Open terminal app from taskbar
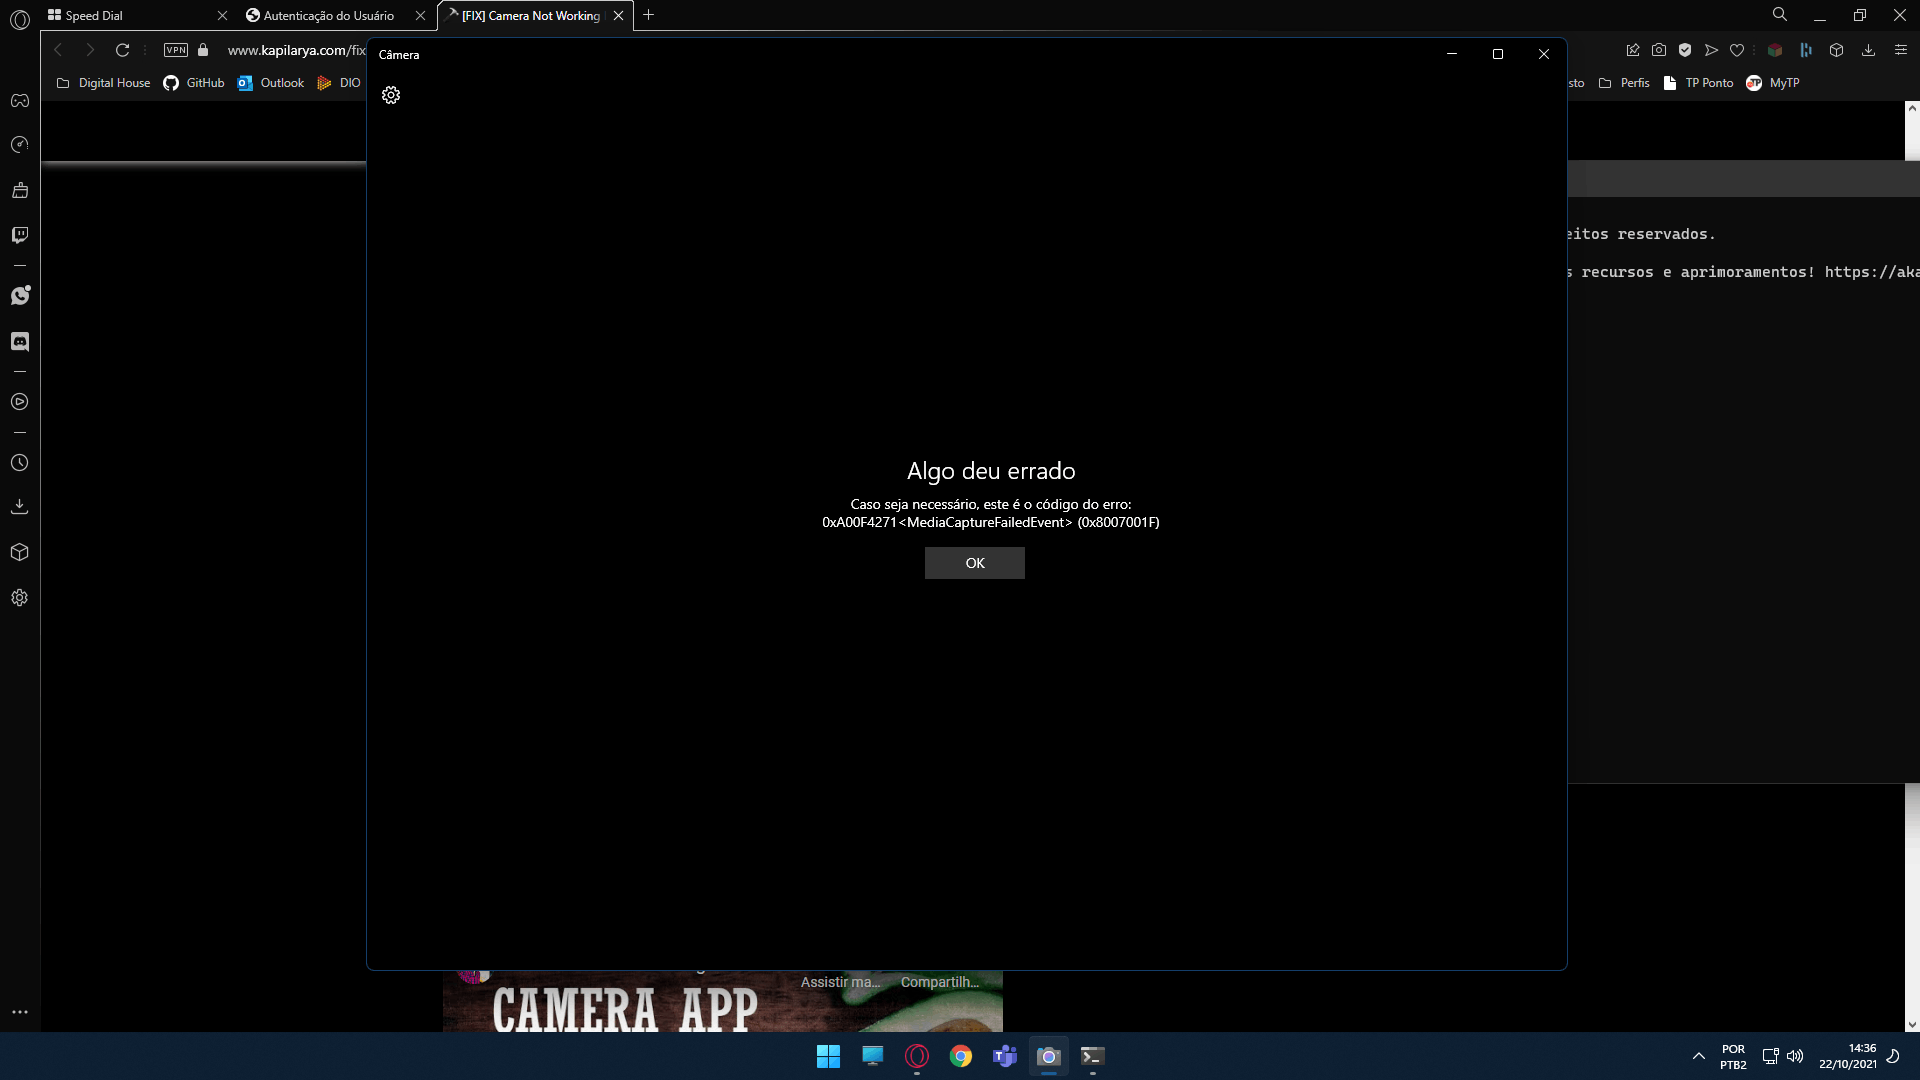The height and width of the screenshot is (1080, 1920). (x=1092, y=1056)
